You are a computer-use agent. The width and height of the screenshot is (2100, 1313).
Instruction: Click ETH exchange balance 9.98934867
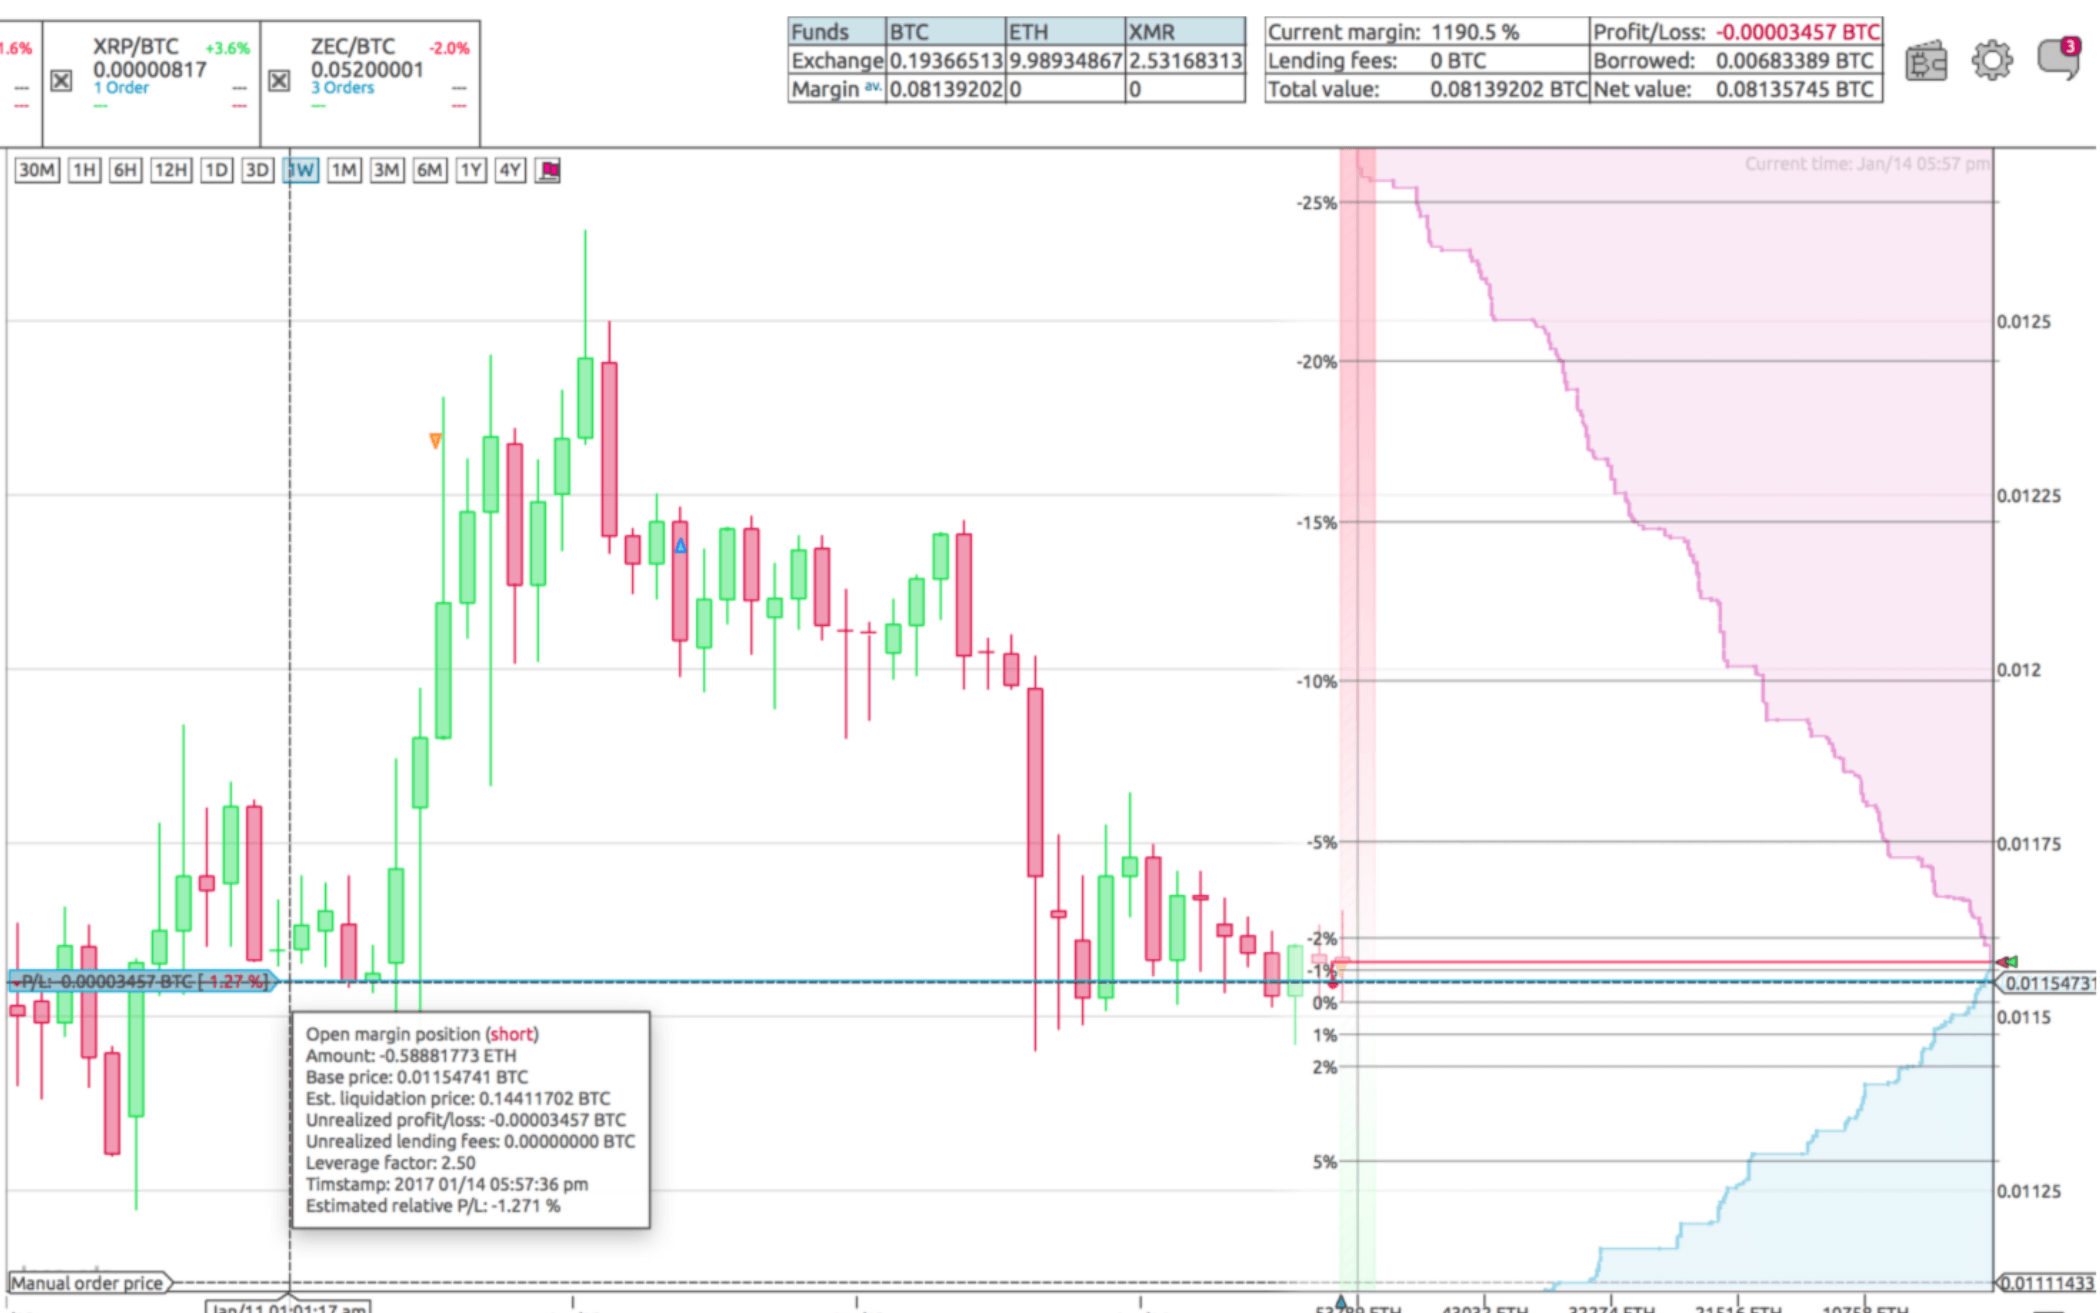[x=1065, y=61]
